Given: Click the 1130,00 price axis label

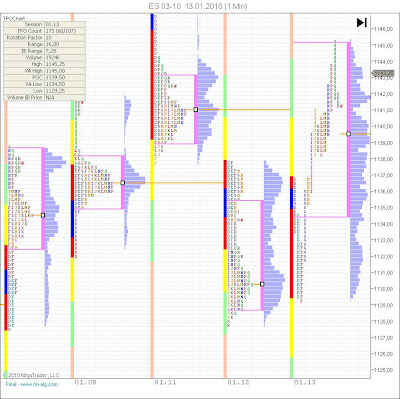Looking at the screenshot, I should [383, 289].
